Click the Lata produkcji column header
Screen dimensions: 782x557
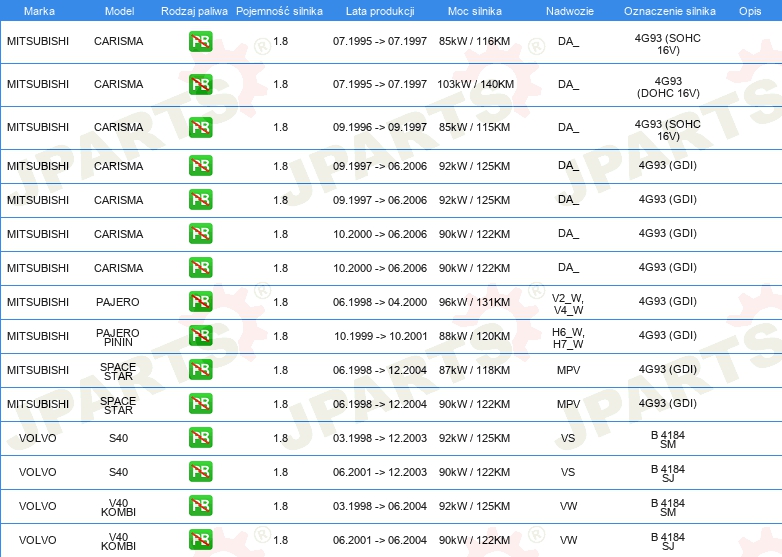tap(380, 11)
